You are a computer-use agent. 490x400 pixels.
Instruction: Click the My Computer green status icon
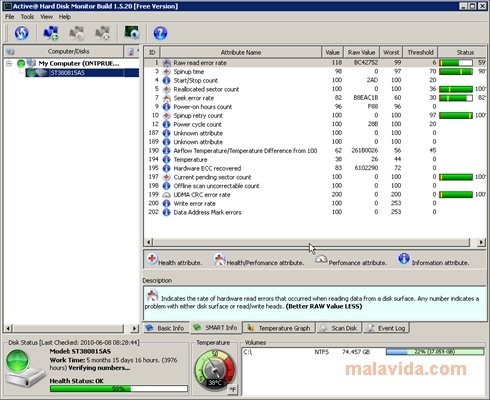point(21,63)
